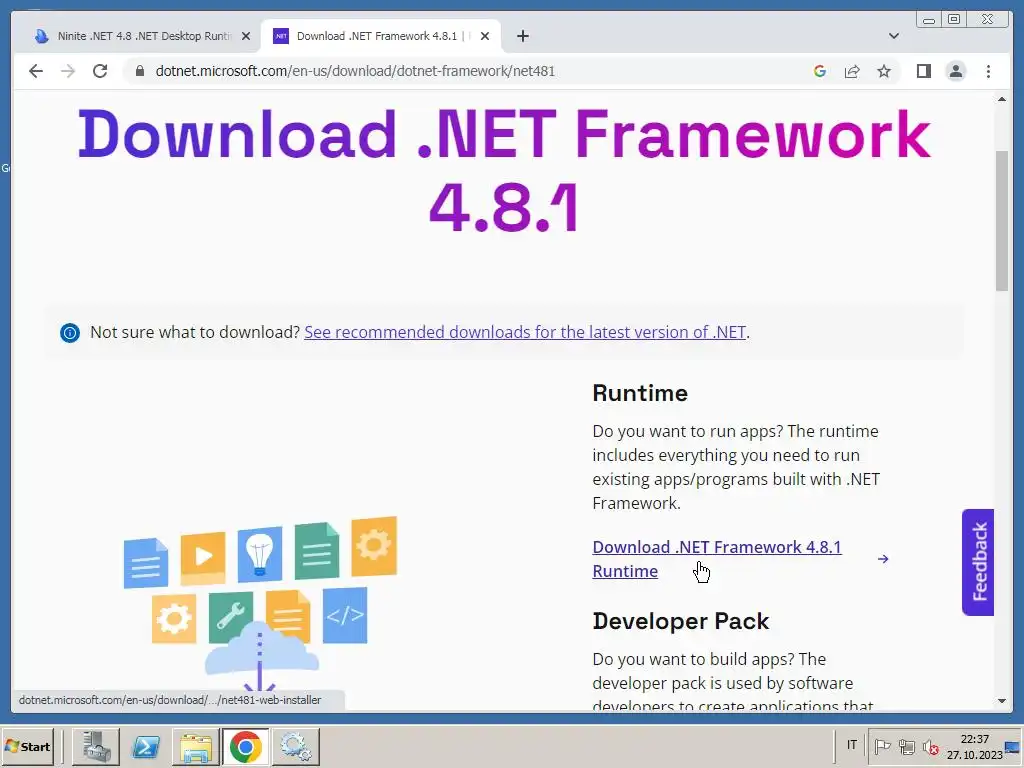
Task: Restore down the Chrome window
Action: coord(954,20)
